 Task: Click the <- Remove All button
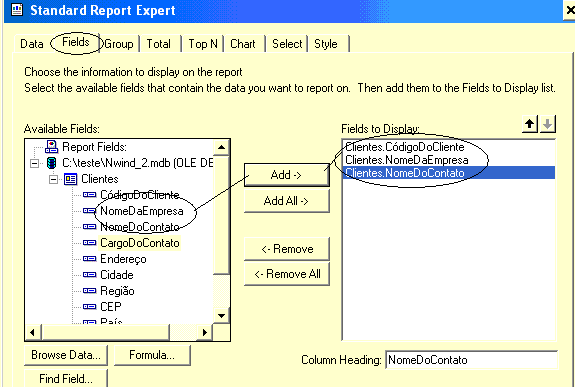pyautogui.click(x=287, y=274)
